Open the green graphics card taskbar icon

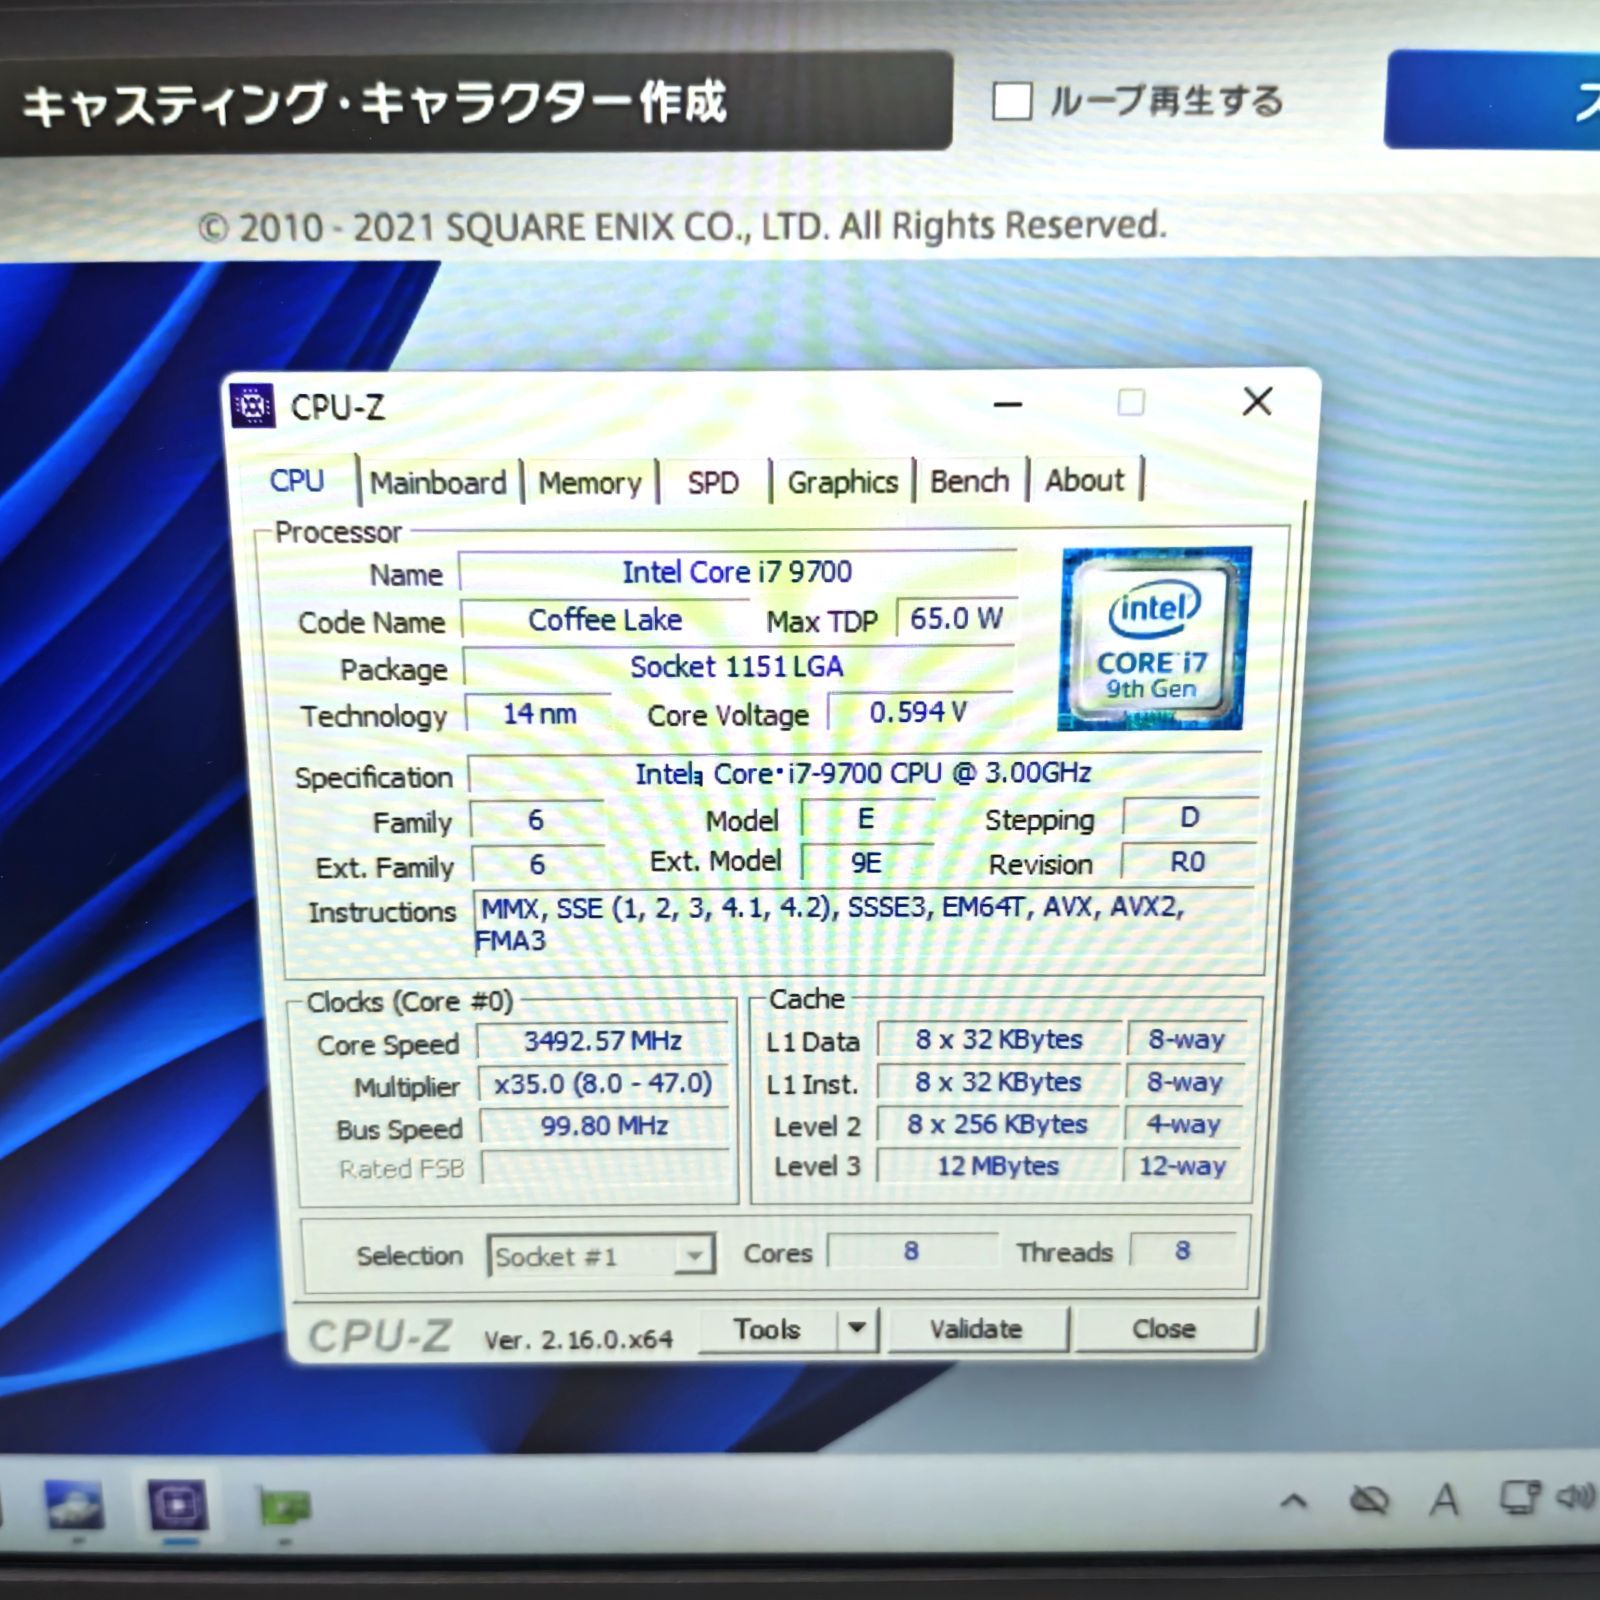coord(285,1507)
